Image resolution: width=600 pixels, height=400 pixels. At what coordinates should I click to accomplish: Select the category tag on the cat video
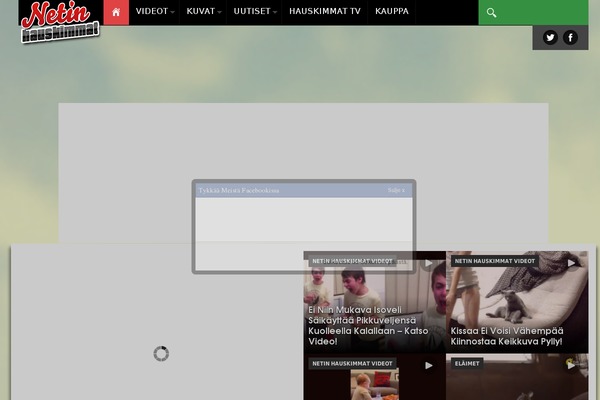[x=495, y=261]
